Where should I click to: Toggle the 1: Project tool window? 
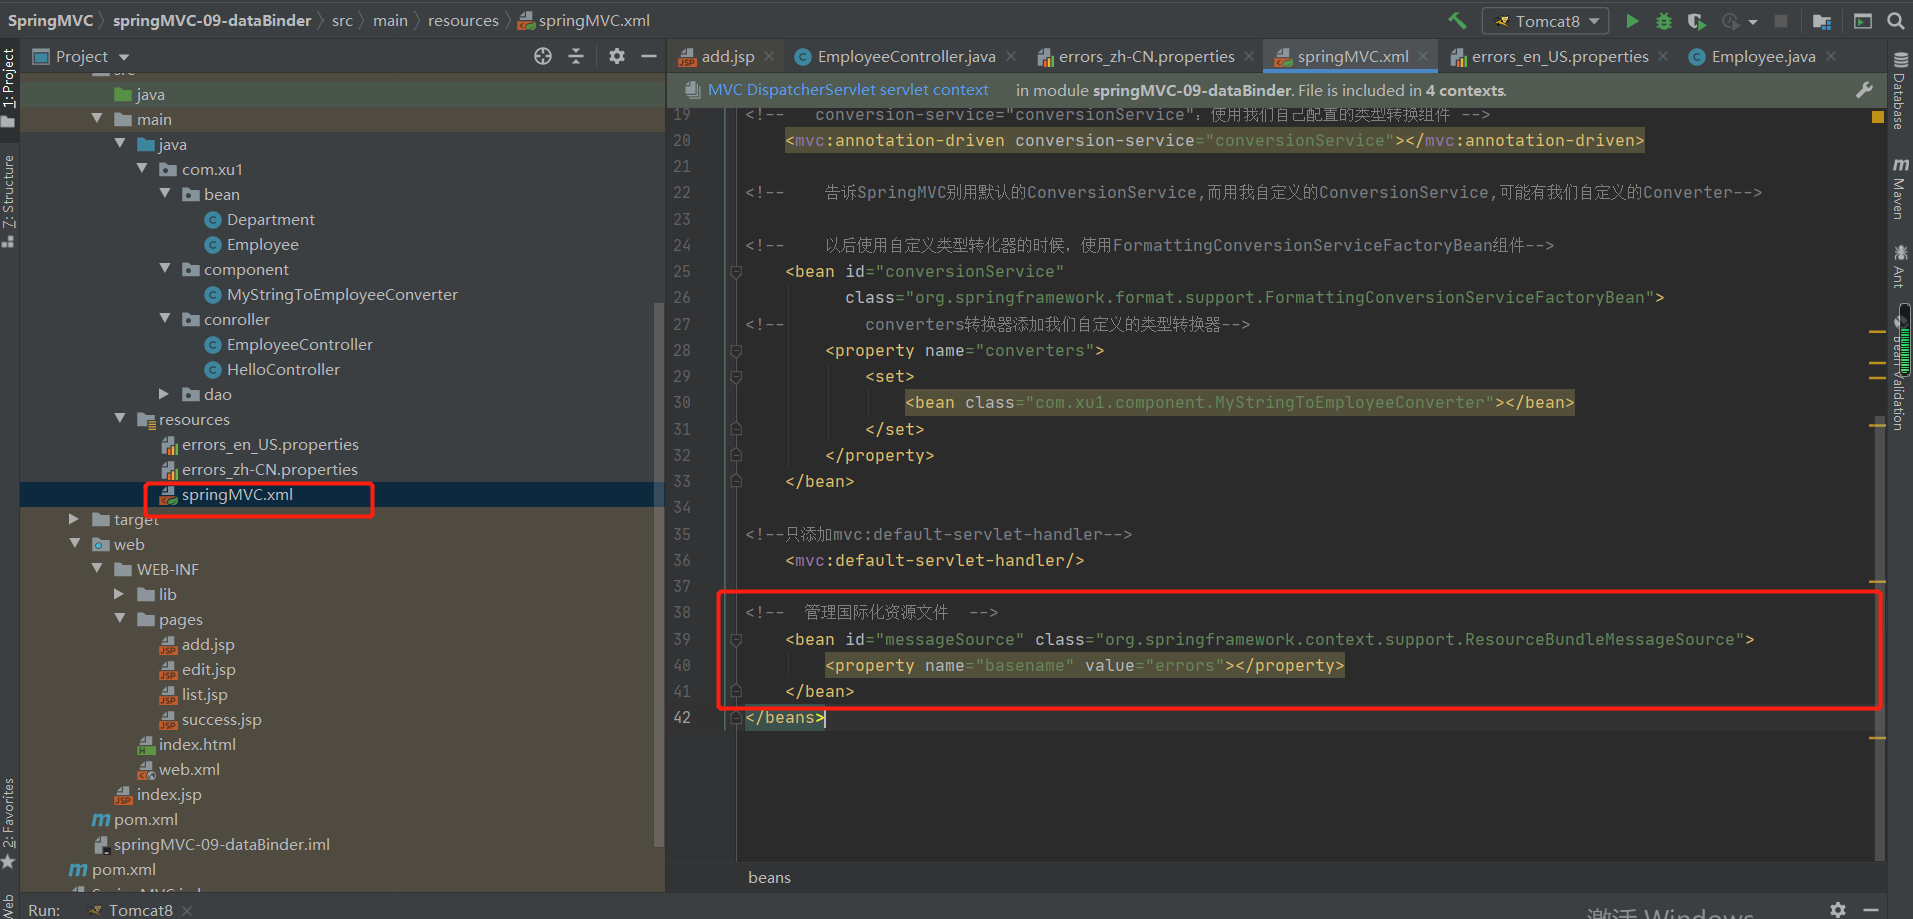(x=9, y=88)
